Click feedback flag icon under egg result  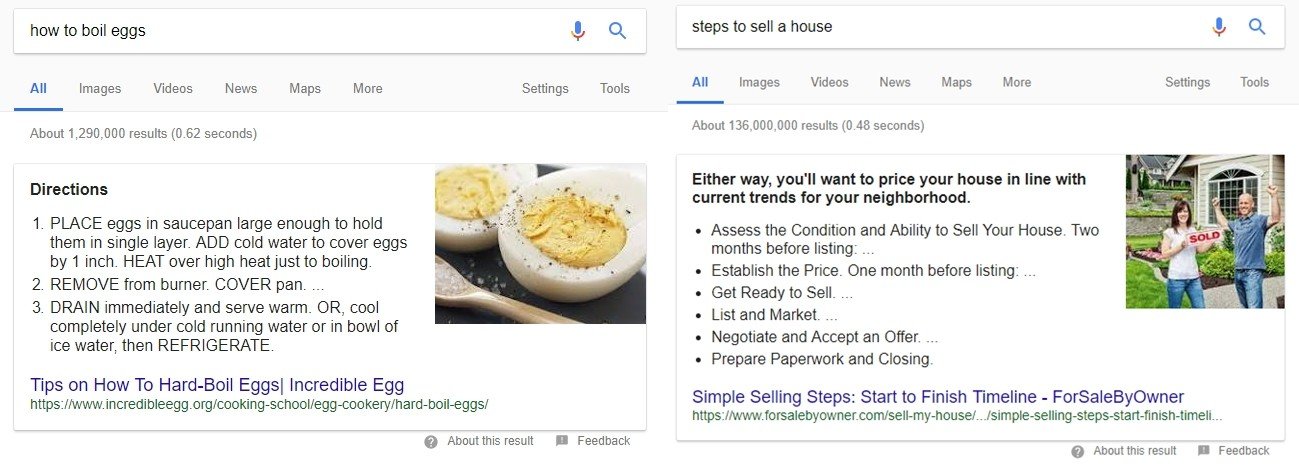[x=562, y=441]
